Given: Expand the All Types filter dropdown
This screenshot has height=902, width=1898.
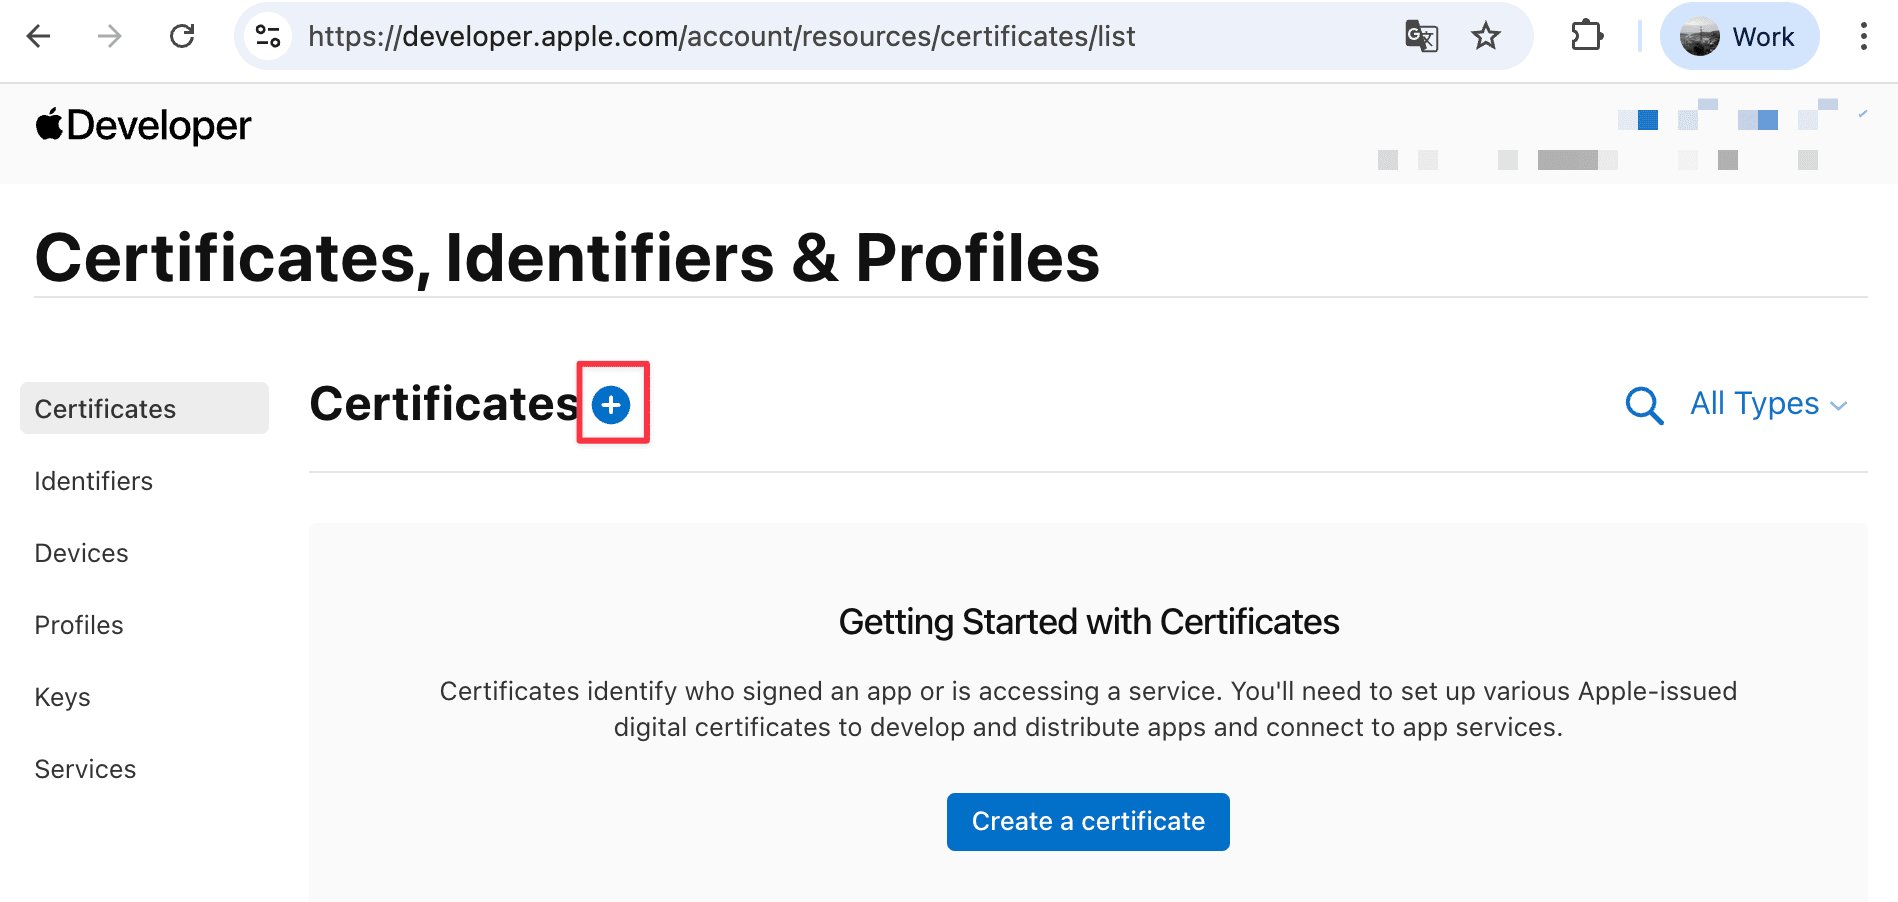Looking at the screenshot, I should [1768, 404].
